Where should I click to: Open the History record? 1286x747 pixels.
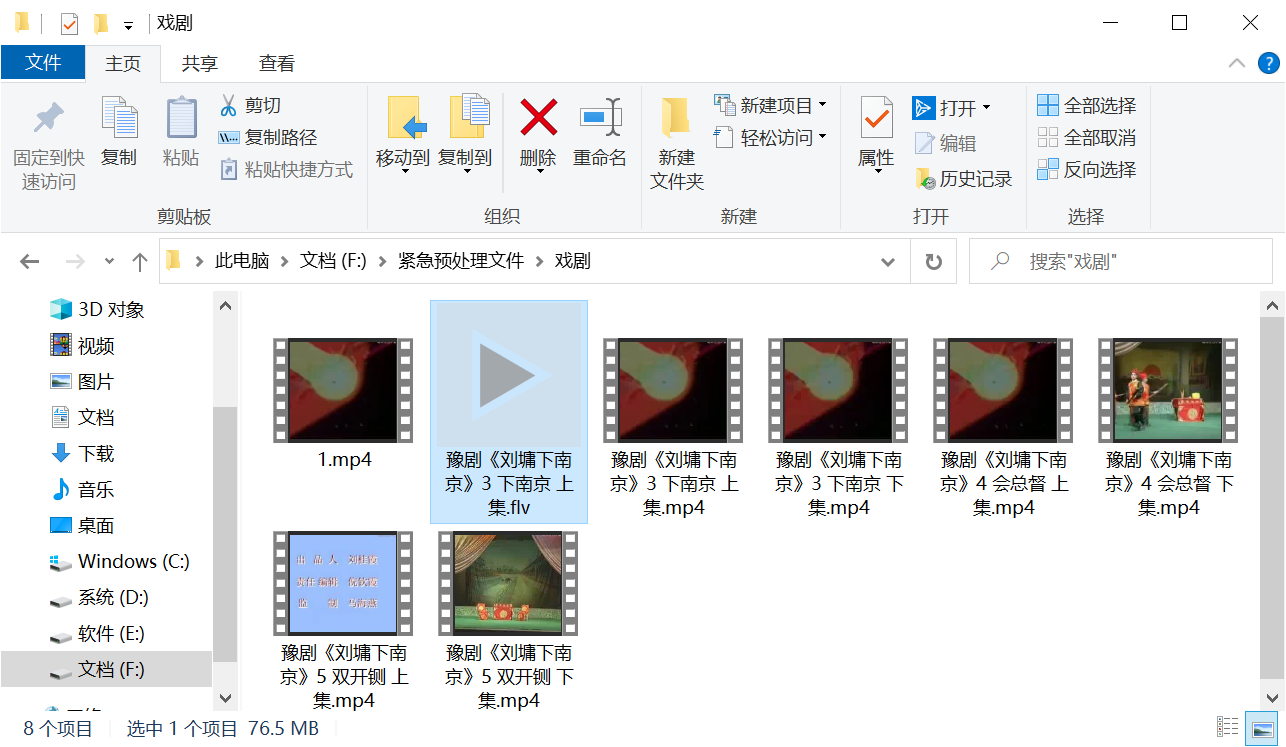[x=964, y=179]
